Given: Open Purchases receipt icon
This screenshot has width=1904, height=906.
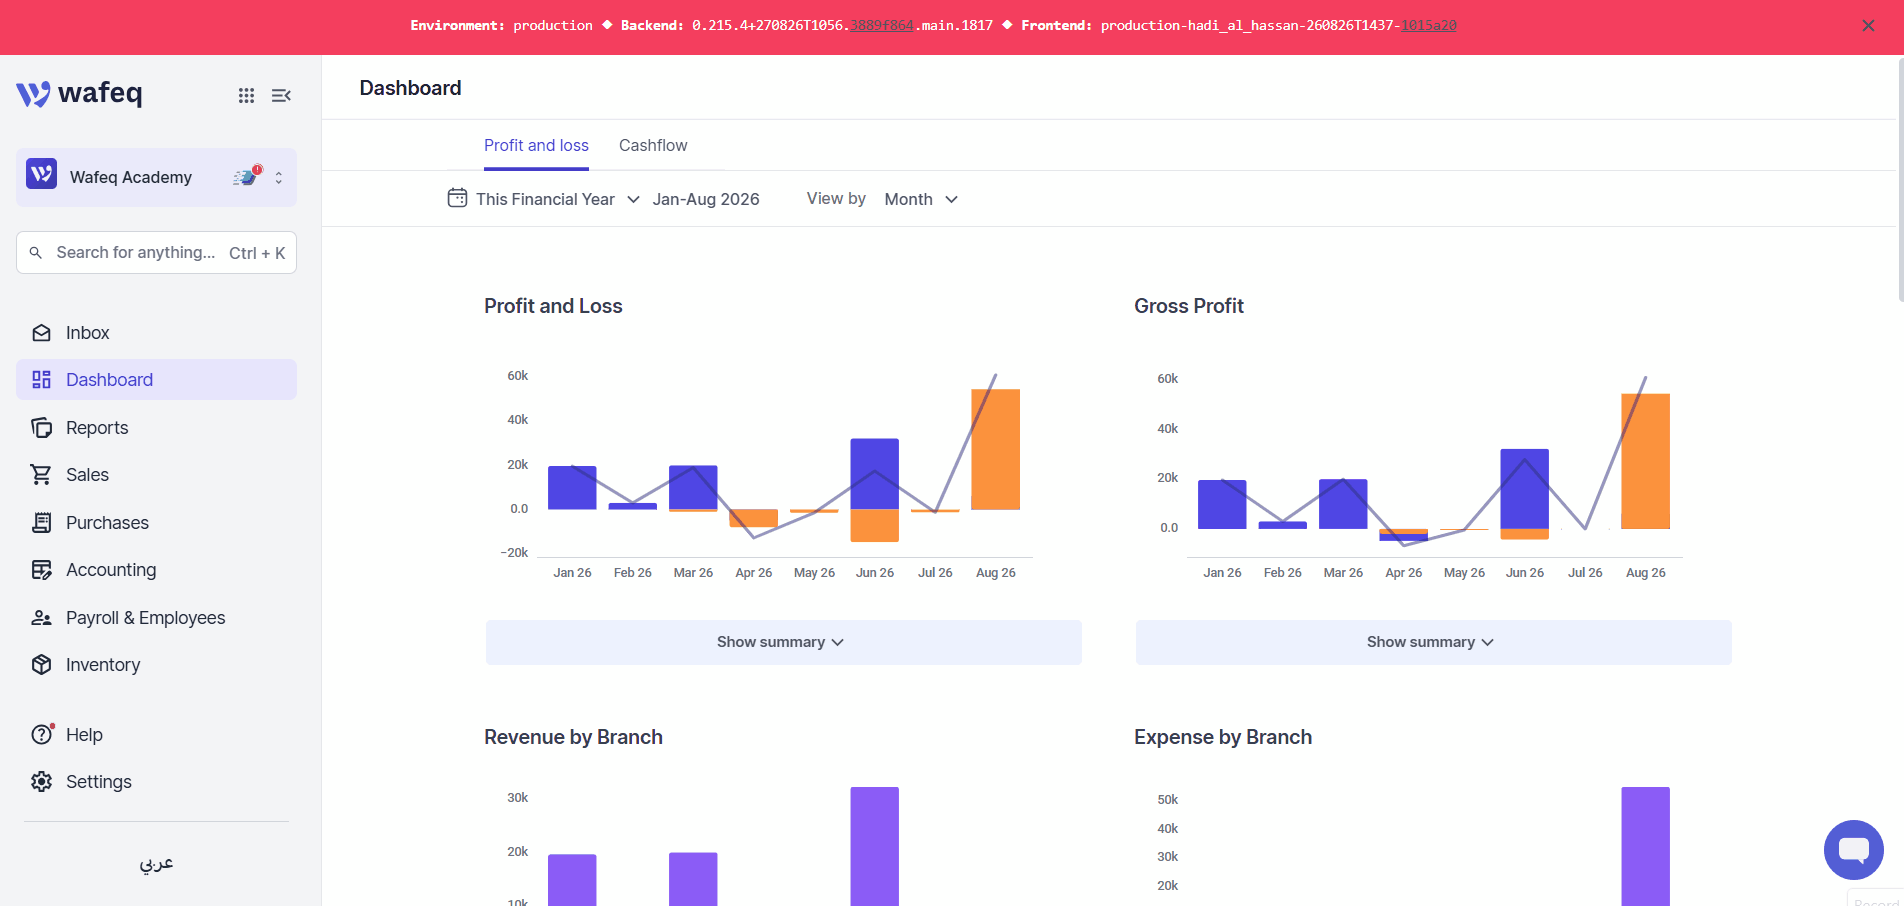Looking at the screenshot, I should (x=41, y=523).
